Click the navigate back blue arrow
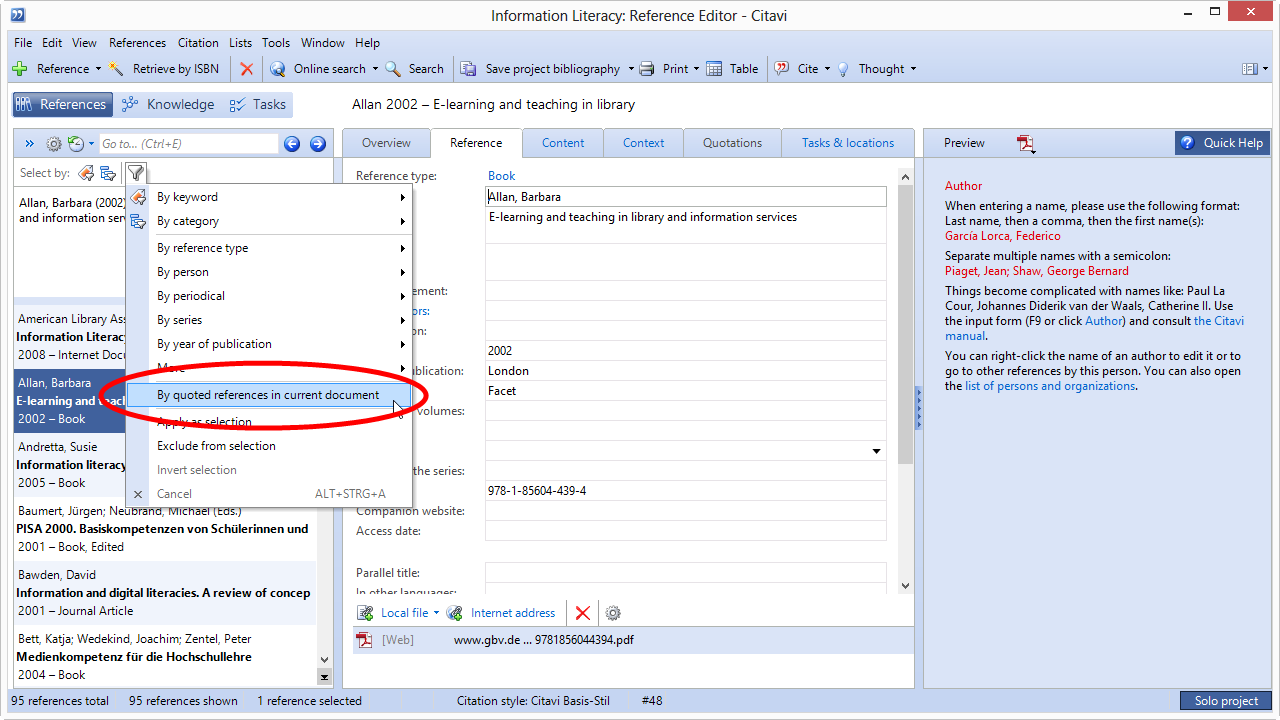Viewport: 1280px width, 720px height. 292,144
